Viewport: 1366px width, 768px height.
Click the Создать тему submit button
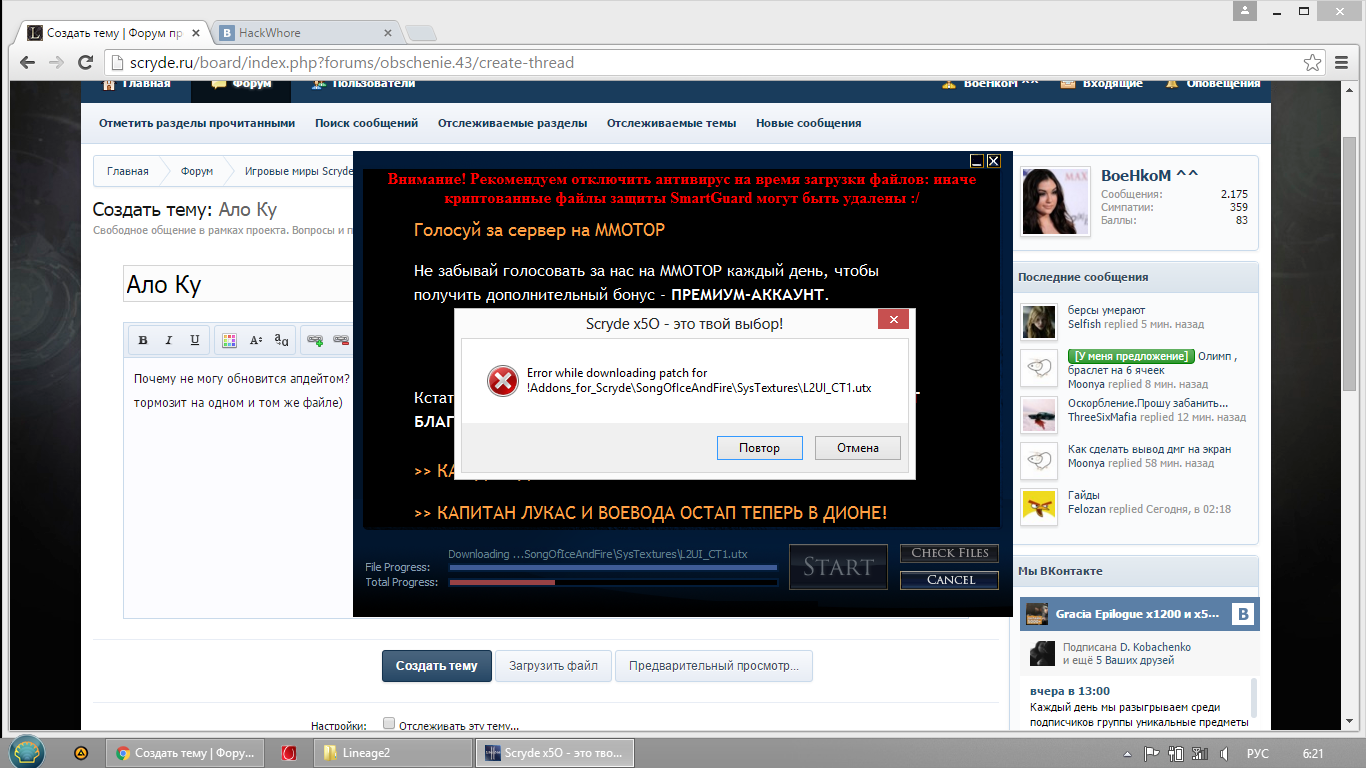[436, 666]
